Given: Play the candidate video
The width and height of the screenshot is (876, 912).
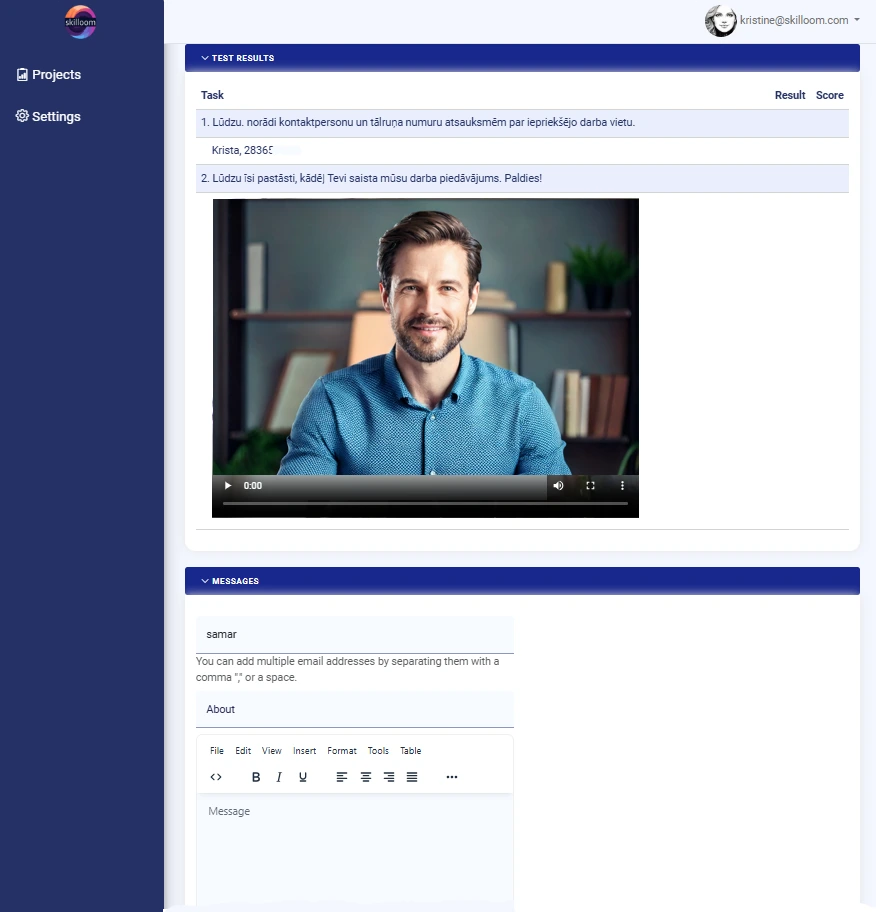Looking at the screenshot, I should [228, 486].
